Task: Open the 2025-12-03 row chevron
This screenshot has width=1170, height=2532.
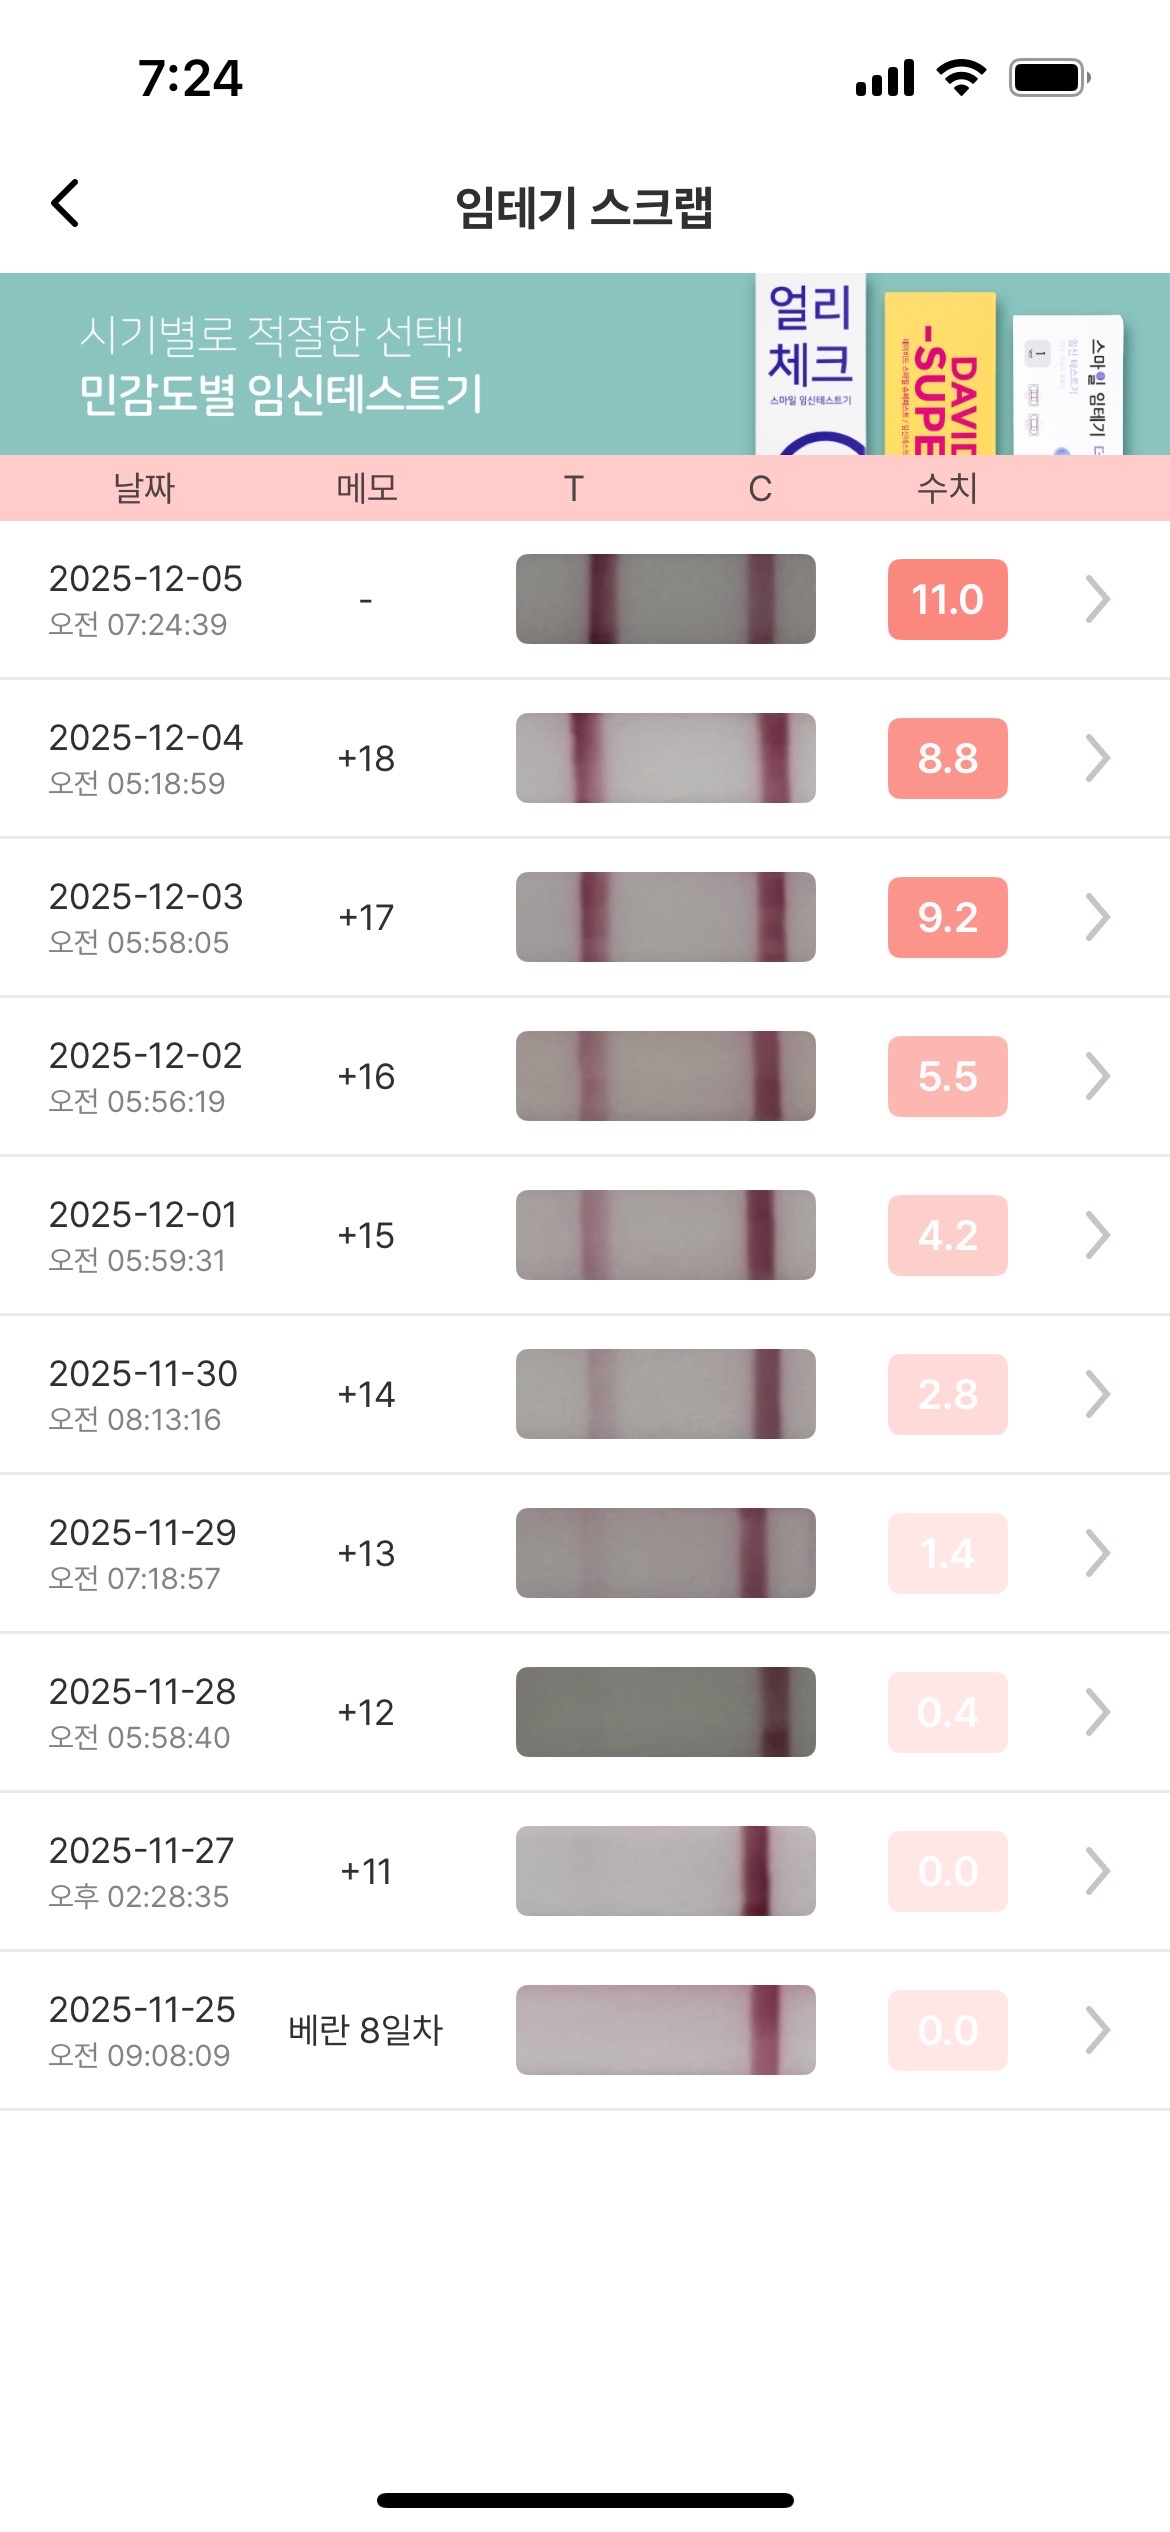Action: [x=1097, y=918]
